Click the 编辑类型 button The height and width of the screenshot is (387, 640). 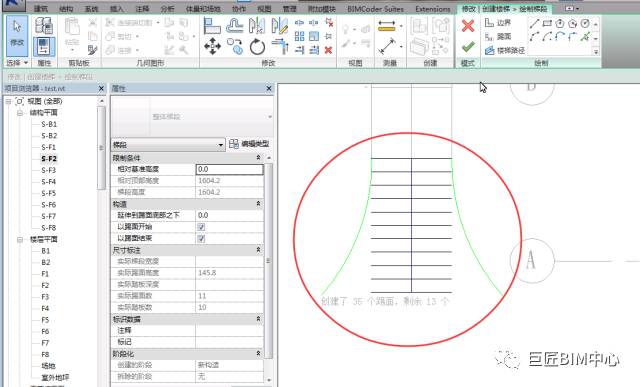click(249, 144)
